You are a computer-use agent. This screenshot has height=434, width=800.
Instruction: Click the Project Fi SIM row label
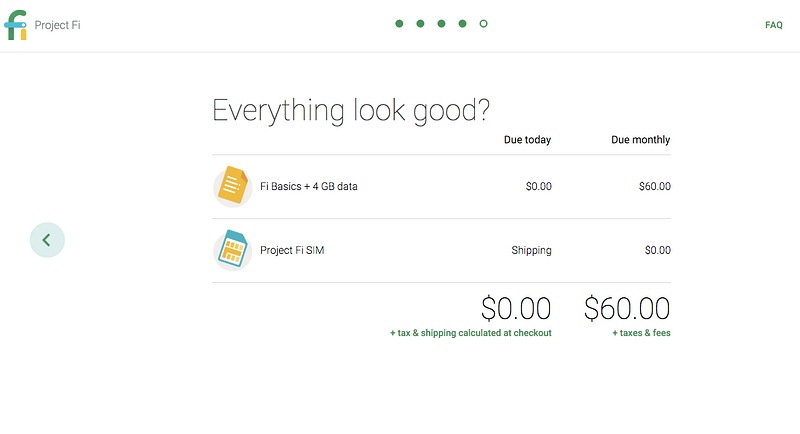coord(292,250)
